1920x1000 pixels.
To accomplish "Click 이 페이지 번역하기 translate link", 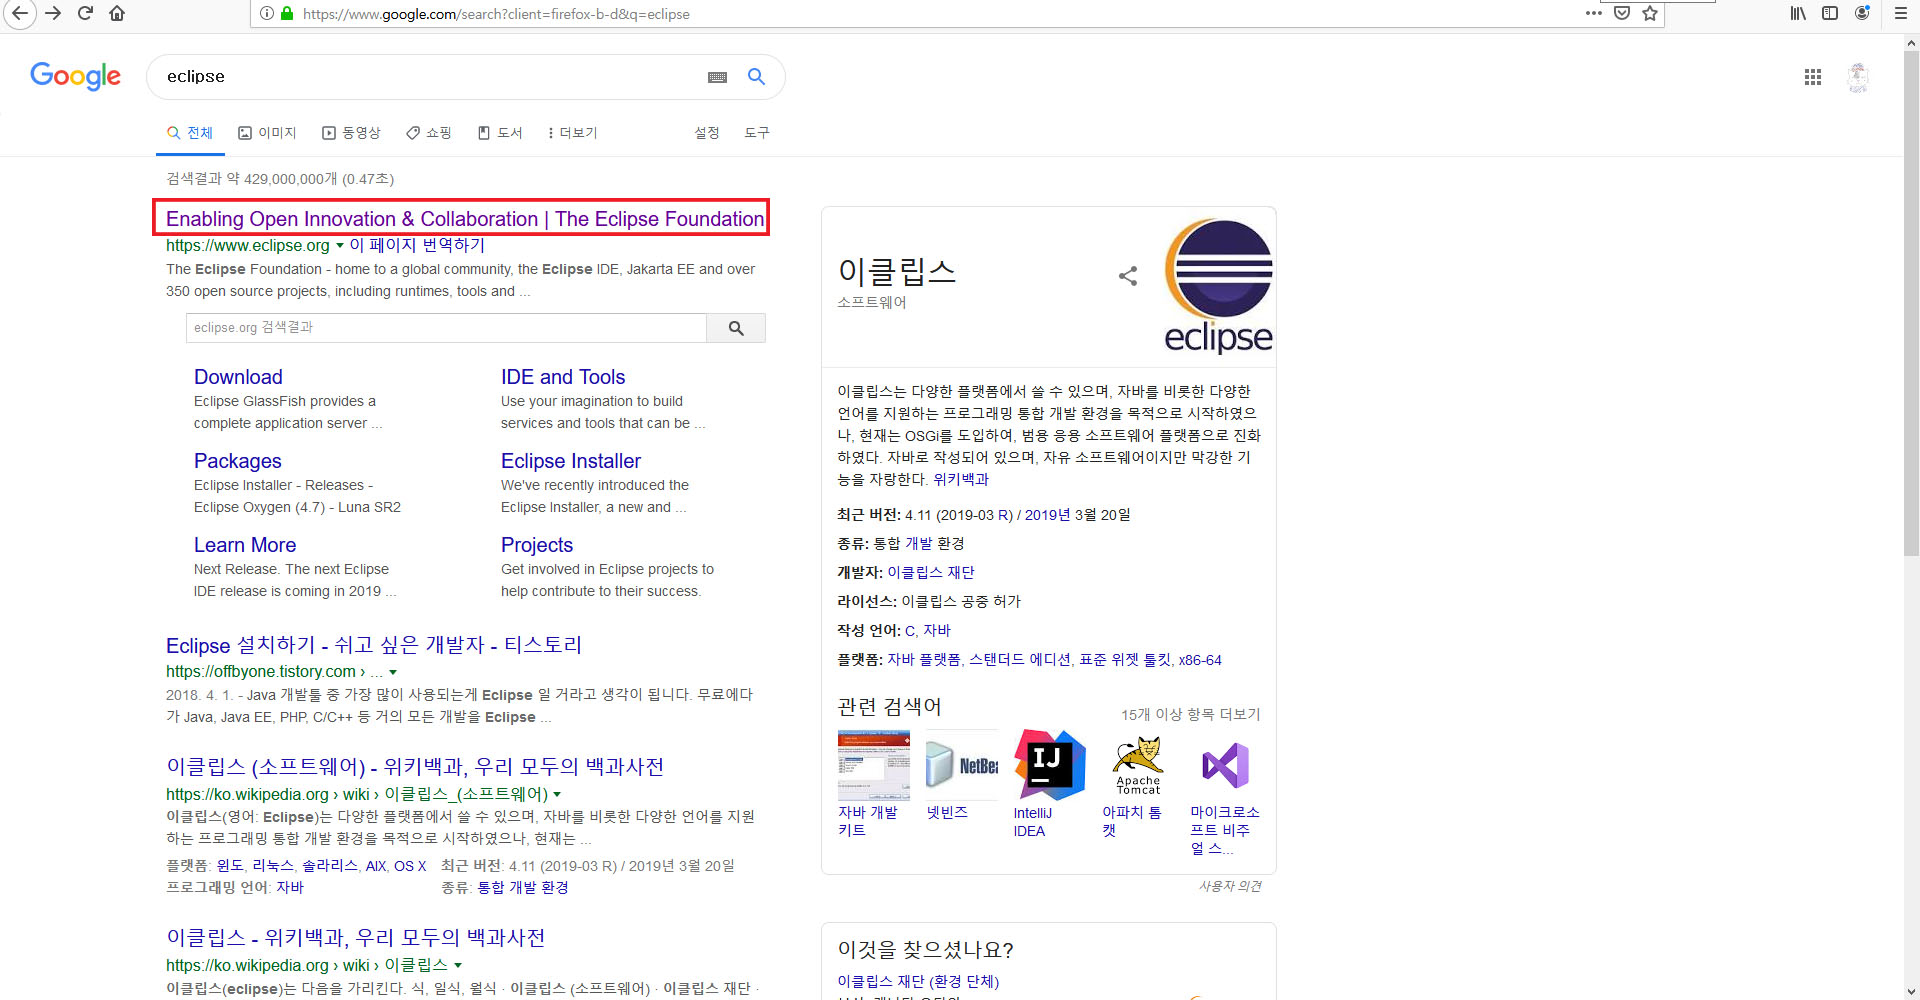I will [417, 245].
